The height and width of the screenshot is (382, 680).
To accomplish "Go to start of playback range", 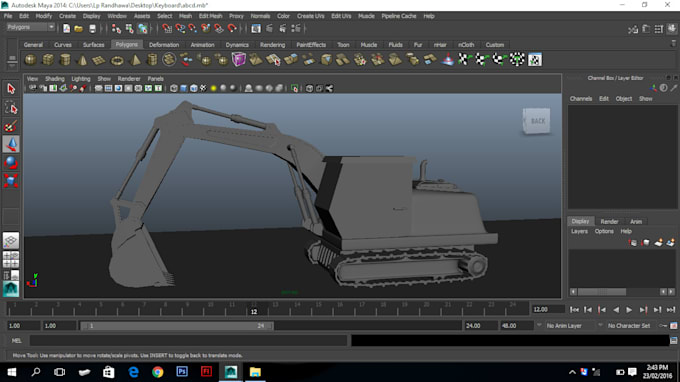I will point(574,310).
